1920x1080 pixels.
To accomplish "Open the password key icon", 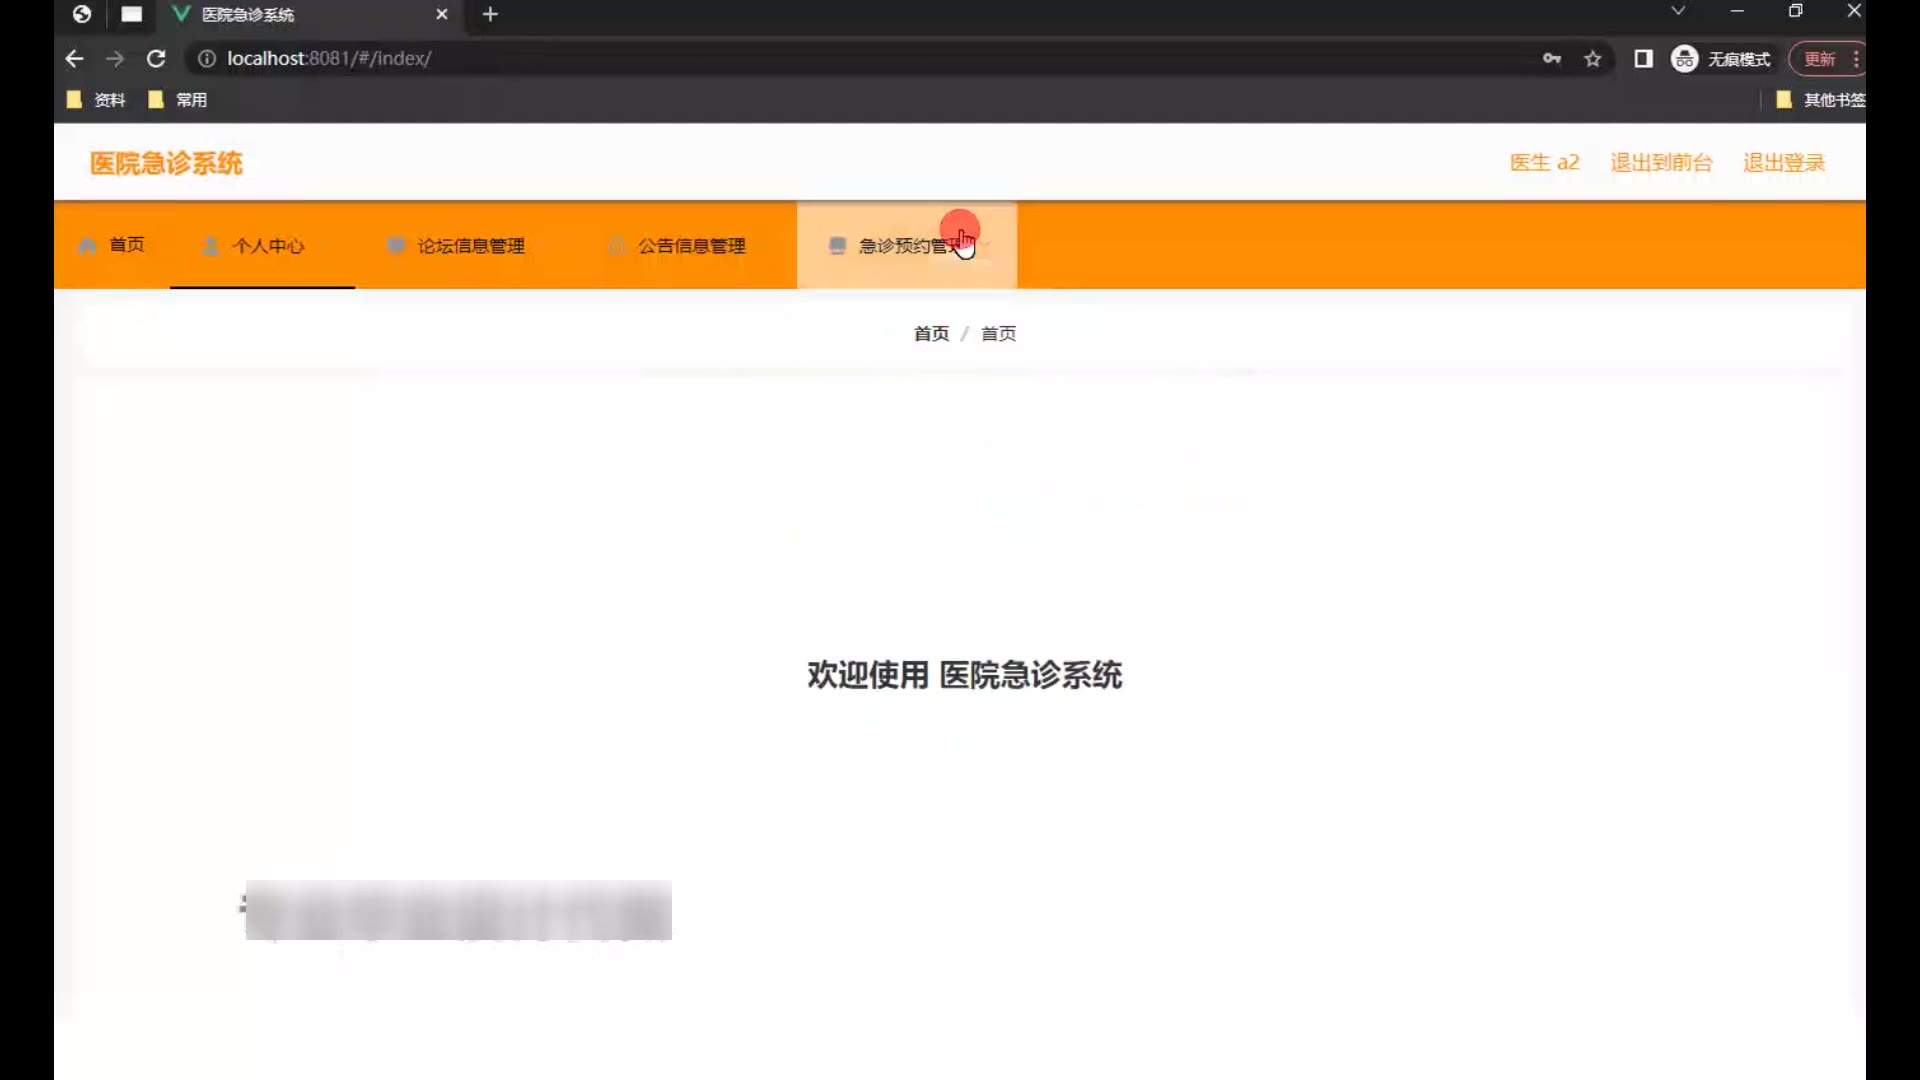I will (1551, 59).
